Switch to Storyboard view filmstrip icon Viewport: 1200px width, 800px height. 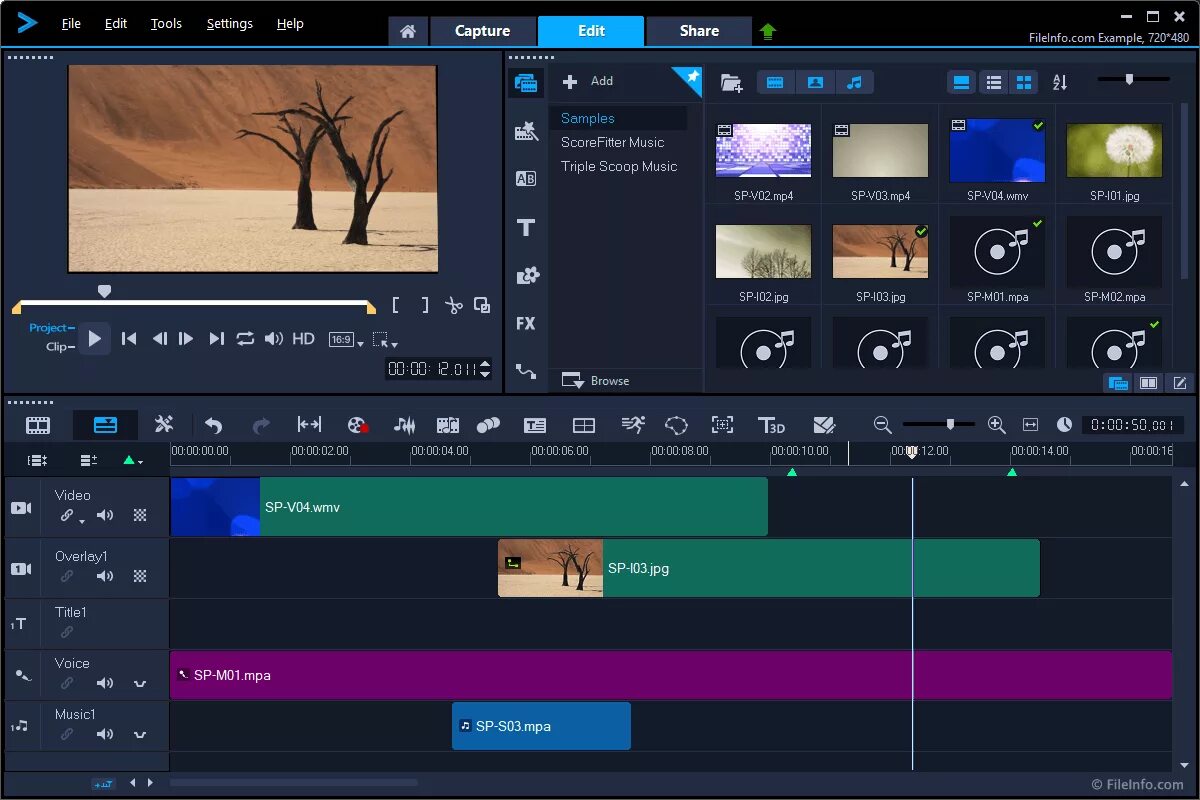pyautogui.click(x=38, y=425)
